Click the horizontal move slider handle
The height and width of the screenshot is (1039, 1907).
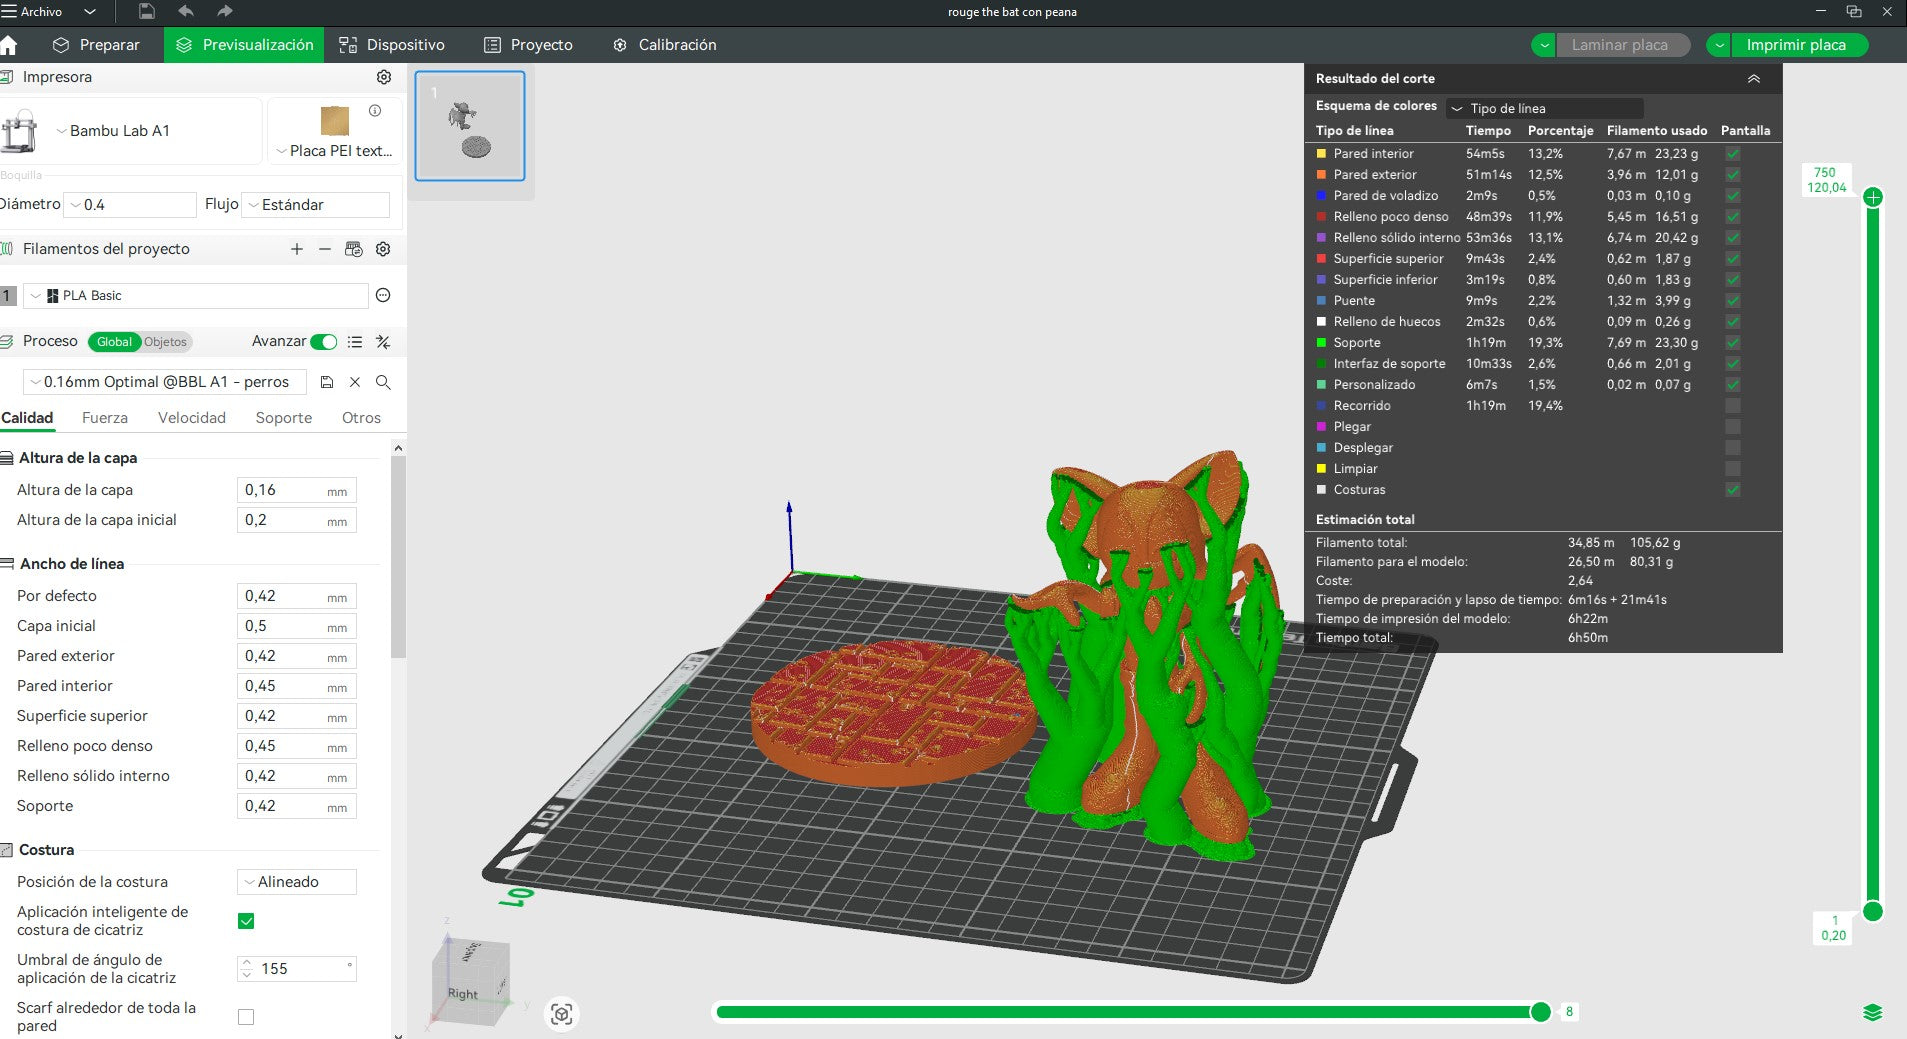1541,1012
